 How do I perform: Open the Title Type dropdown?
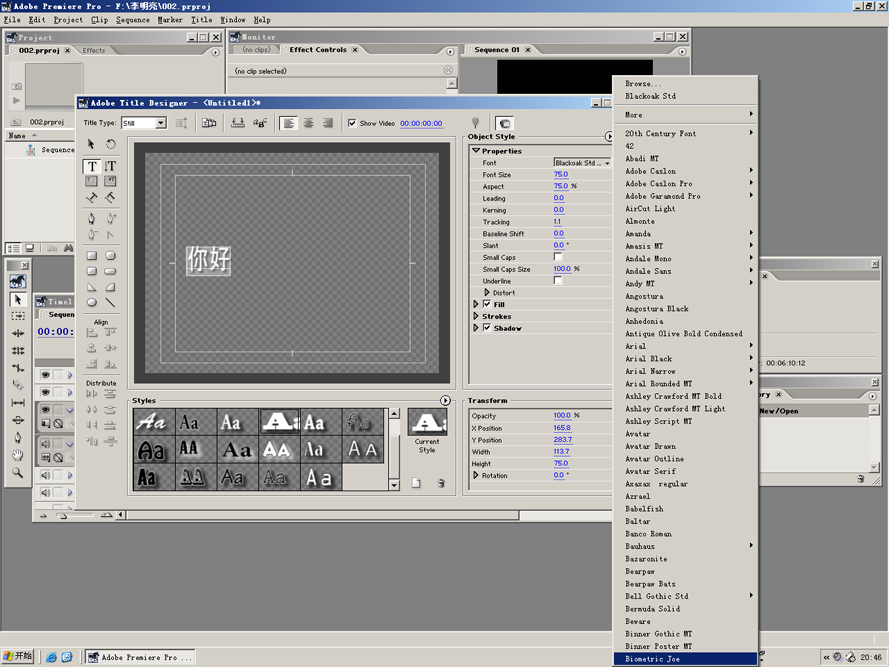click(x=160, y=123)
